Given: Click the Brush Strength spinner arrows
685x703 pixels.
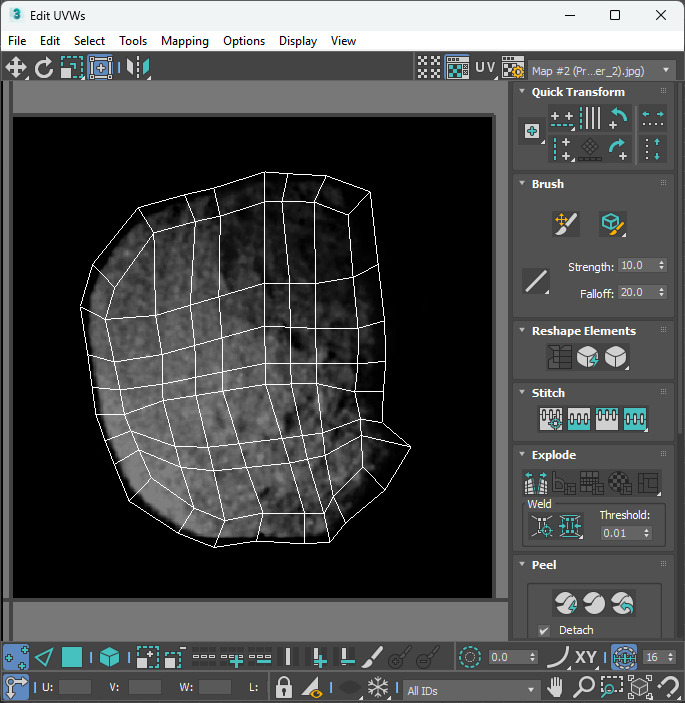Looking at the screenshot, I should pyautogui.click(x=660, y=266).
